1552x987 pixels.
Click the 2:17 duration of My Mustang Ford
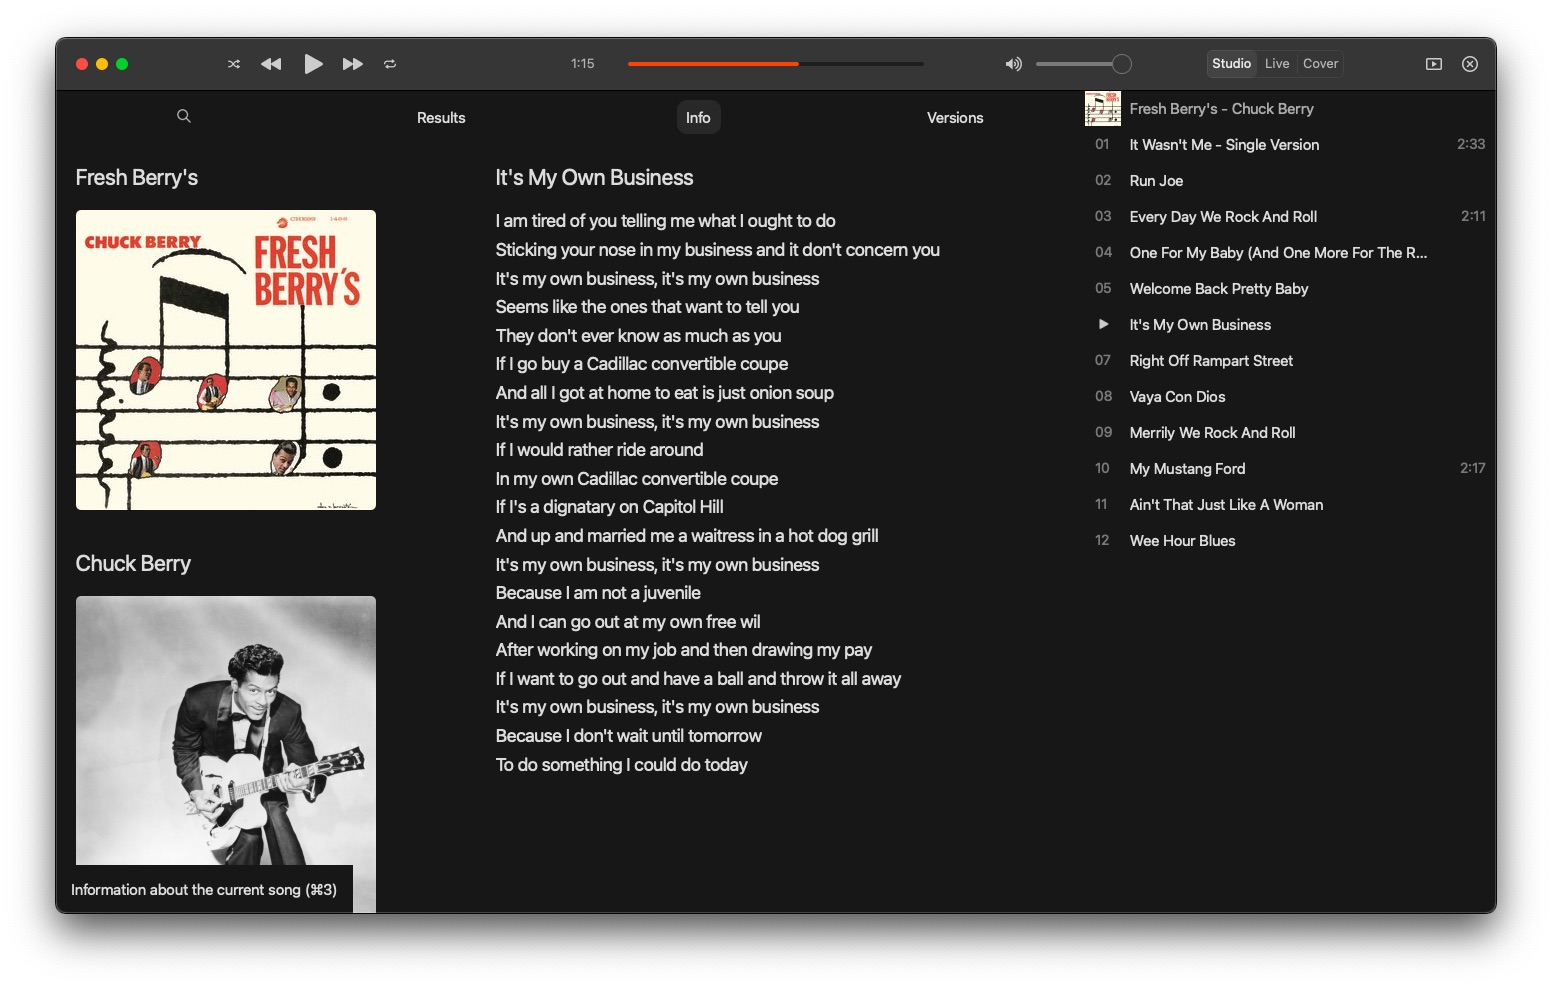pos(1472,468)
